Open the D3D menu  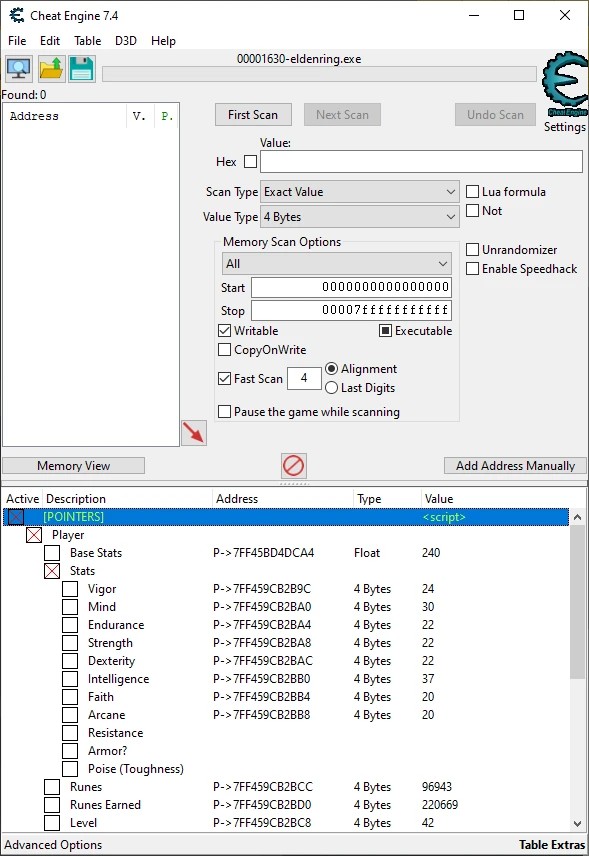126,41
